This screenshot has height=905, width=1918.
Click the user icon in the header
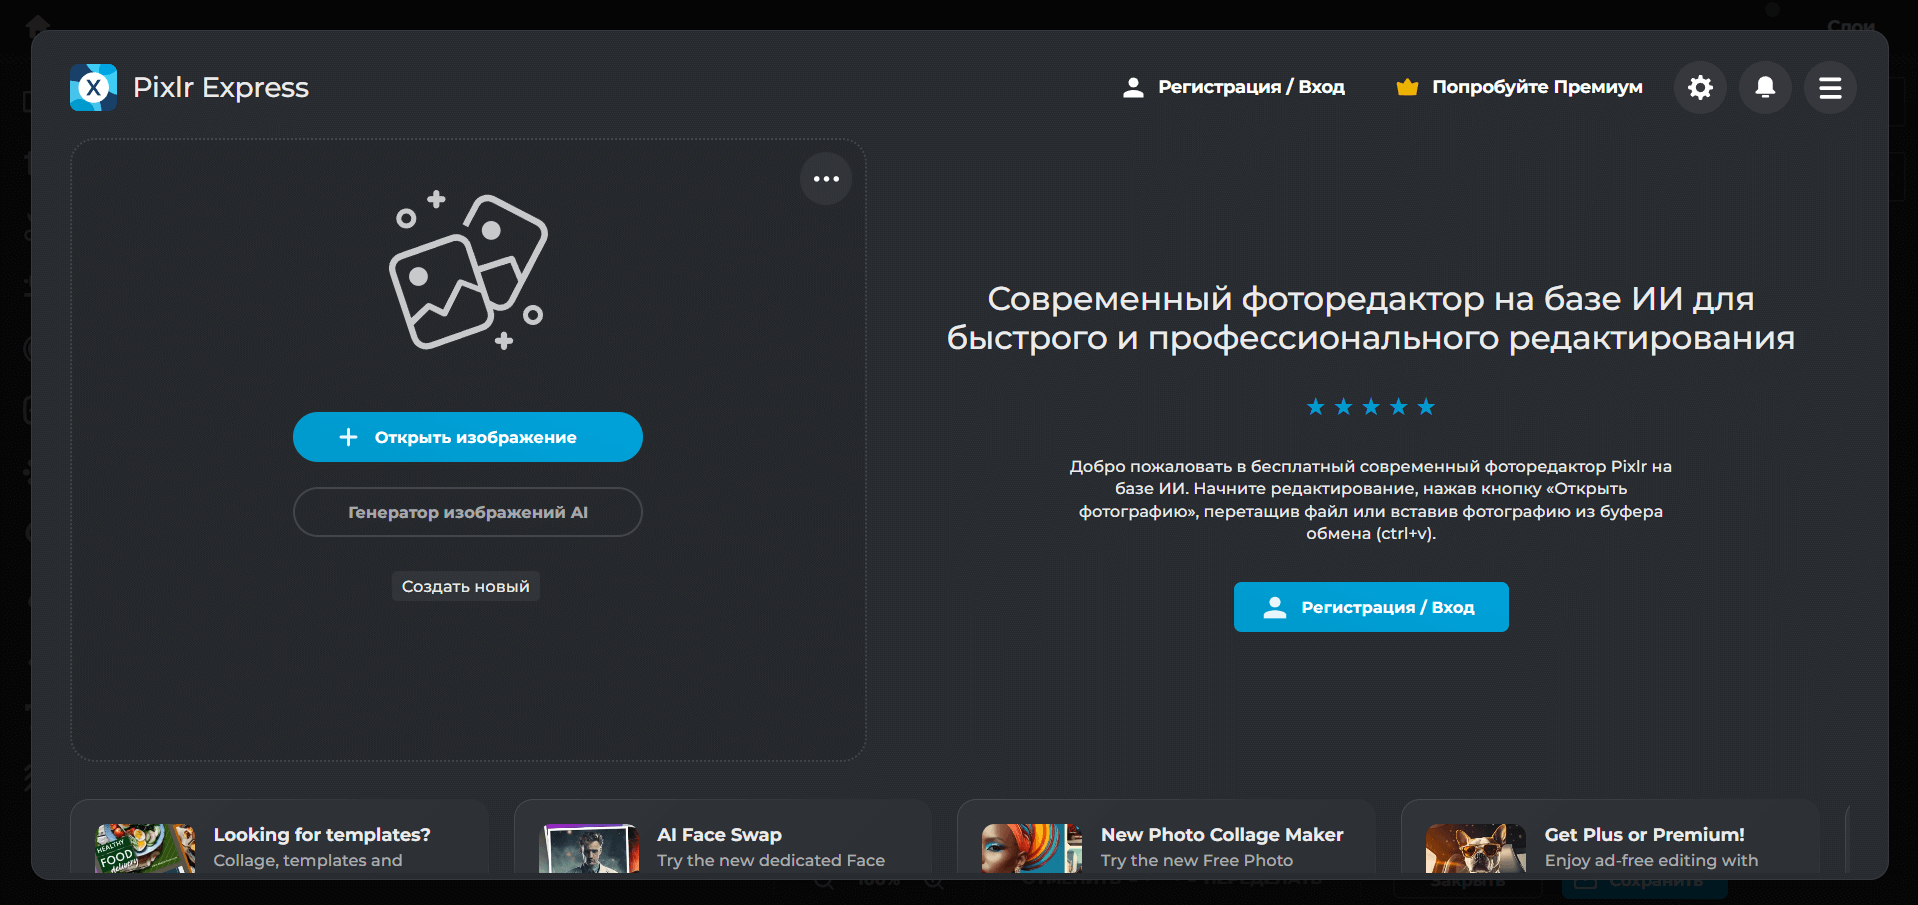pyautogui.click(x=1133, y=87)
